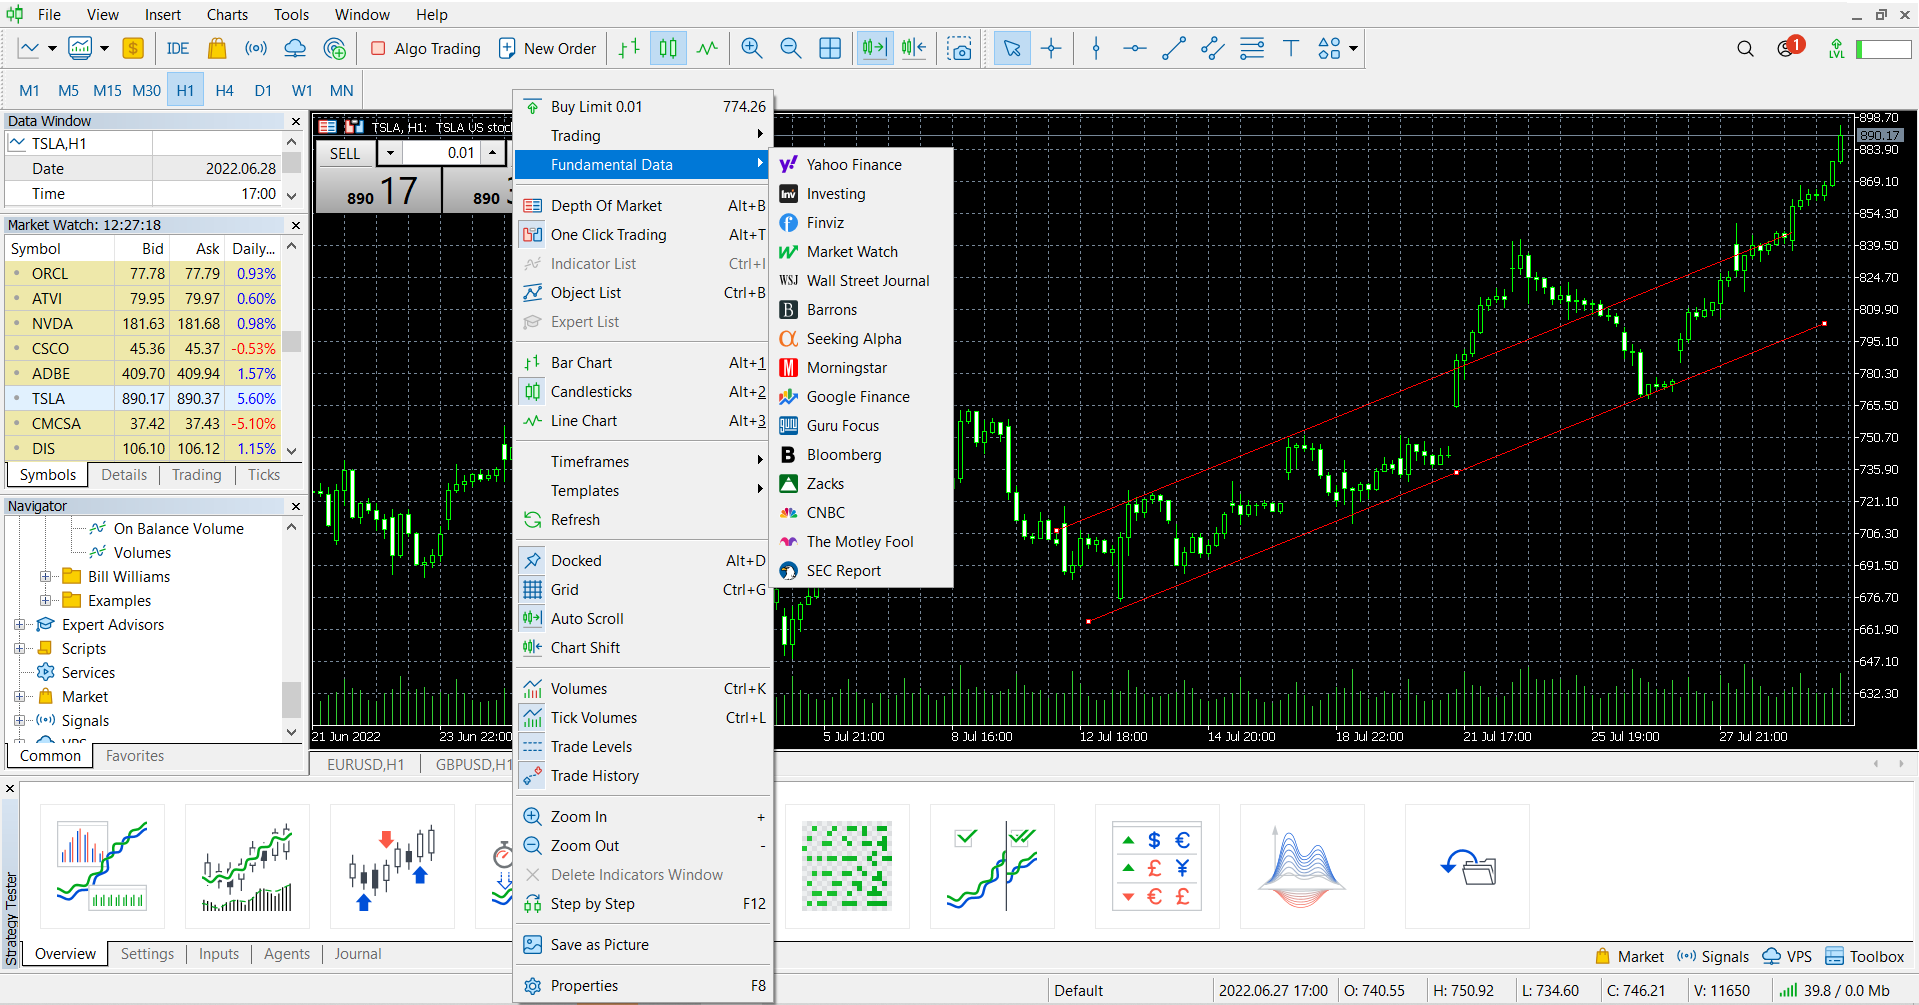The image size is (1919, 1005).
Task: Toggle Algo Trading
Action: click(425, 48)
